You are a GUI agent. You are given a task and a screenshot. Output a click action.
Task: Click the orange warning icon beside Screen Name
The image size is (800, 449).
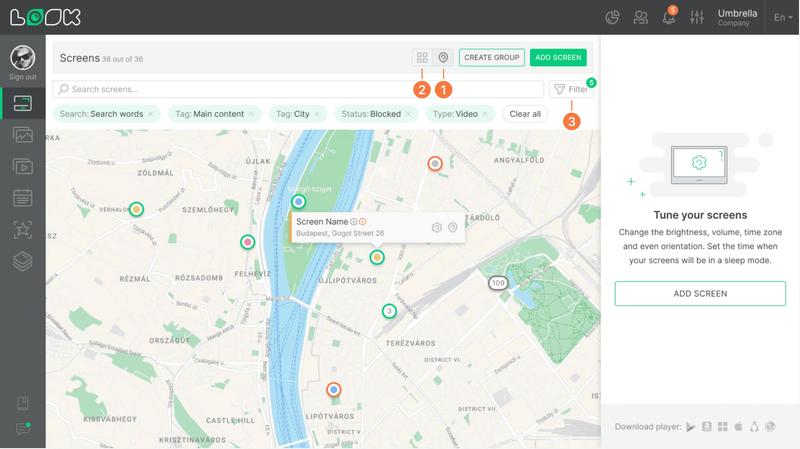click(362, 221)
